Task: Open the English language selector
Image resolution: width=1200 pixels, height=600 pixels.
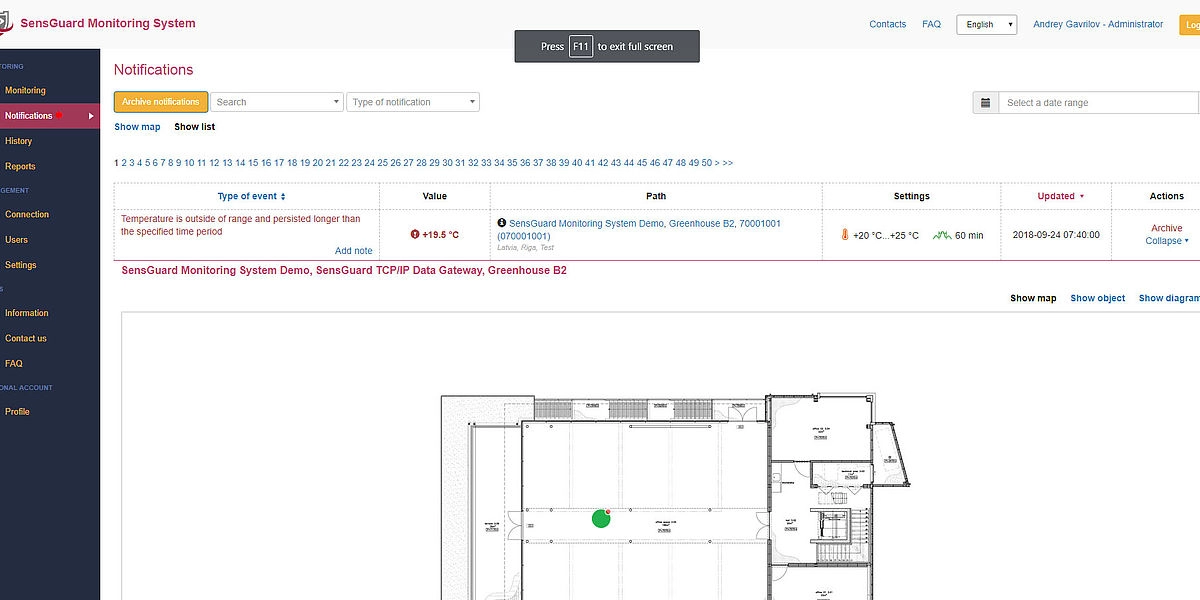Action: (x=986, y=24)
